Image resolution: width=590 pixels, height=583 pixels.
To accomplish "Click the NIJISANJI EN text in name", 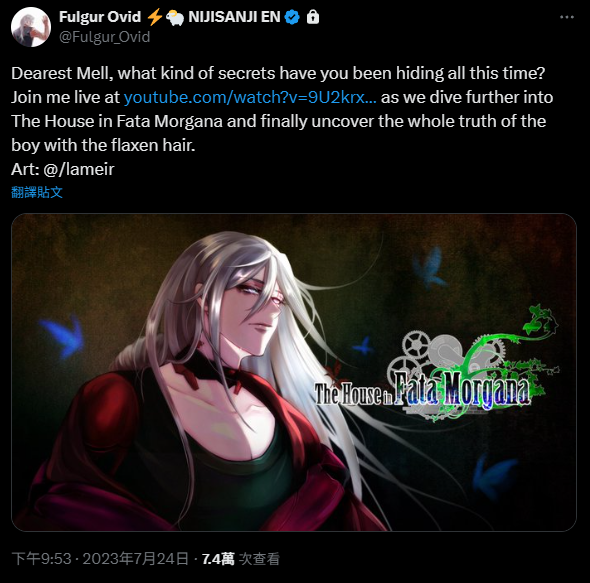I will click(x=234, y=17).
